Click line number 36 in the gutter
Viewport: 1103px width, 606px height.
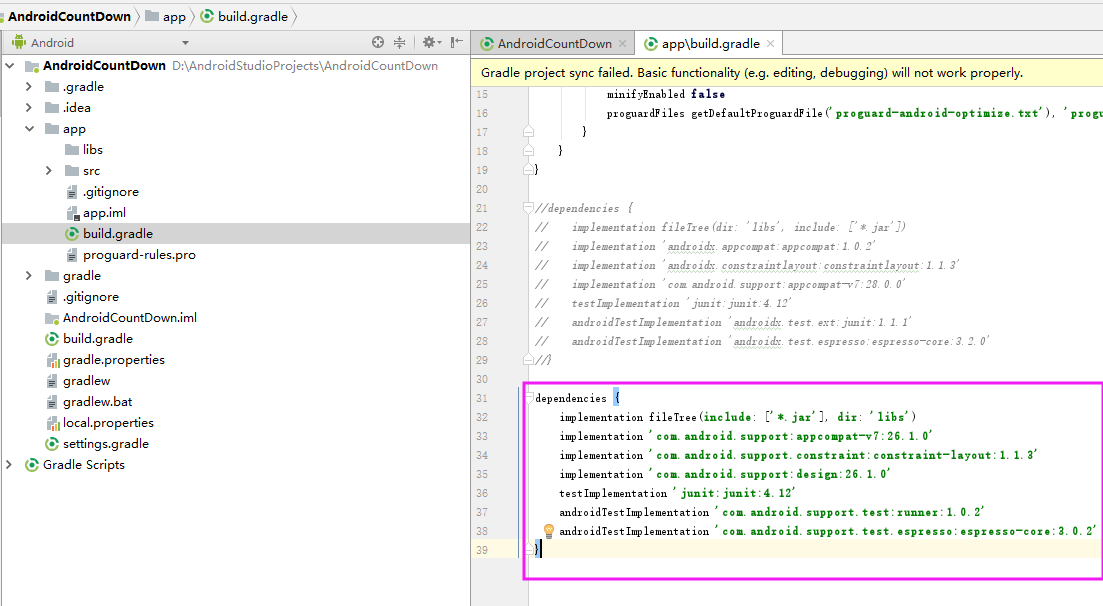tap(482, 493)
